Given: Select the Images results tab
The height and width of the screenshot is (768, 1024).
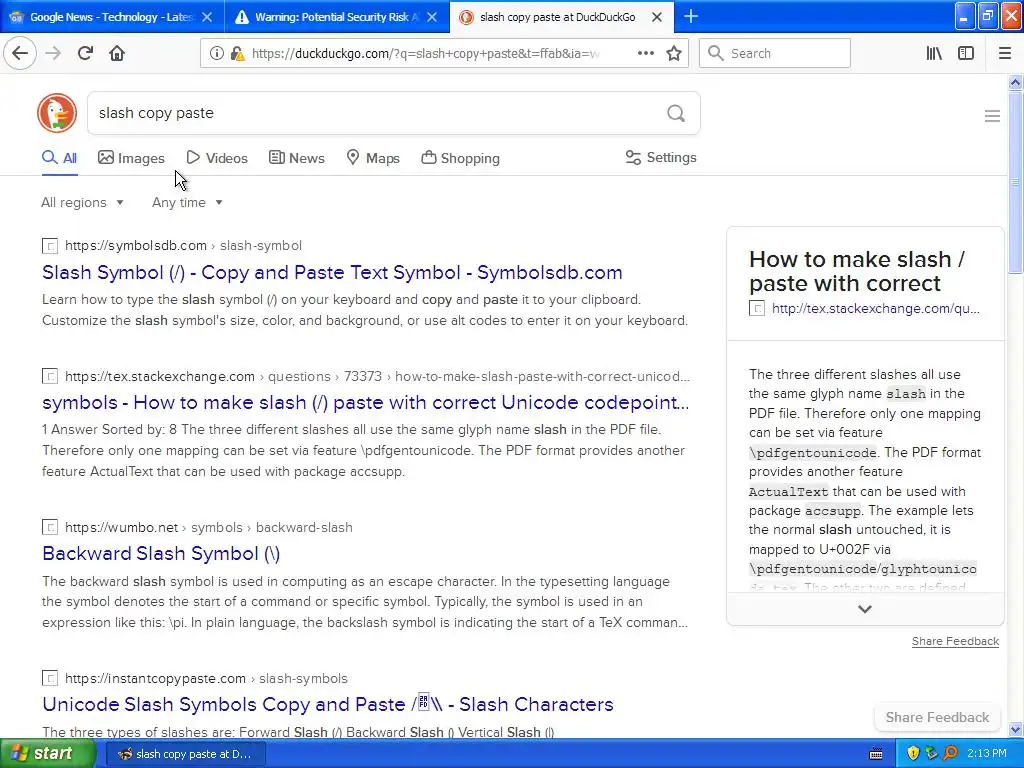Looking at the screenshot, I should pyautogui.click(x=131, y=158).
